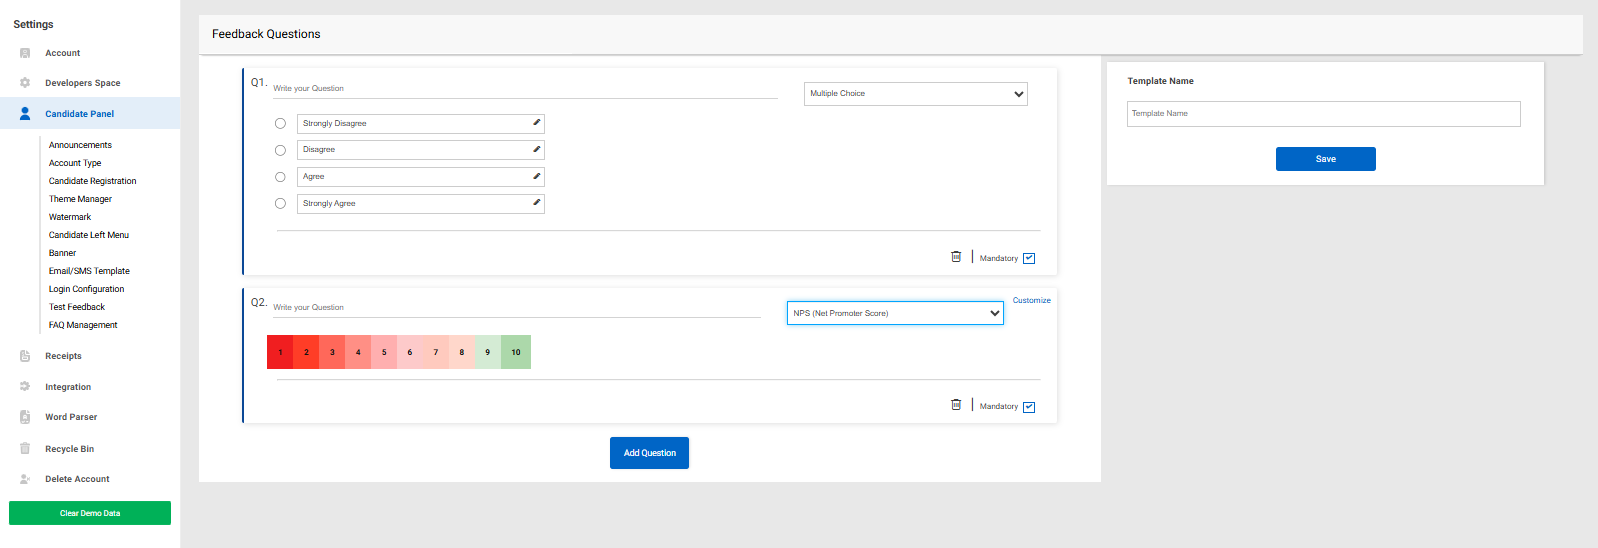The height and width of the screenshot is (548, 1598).
Task: Go to Theme Manager in the sidebar
Action: [80, 199]
